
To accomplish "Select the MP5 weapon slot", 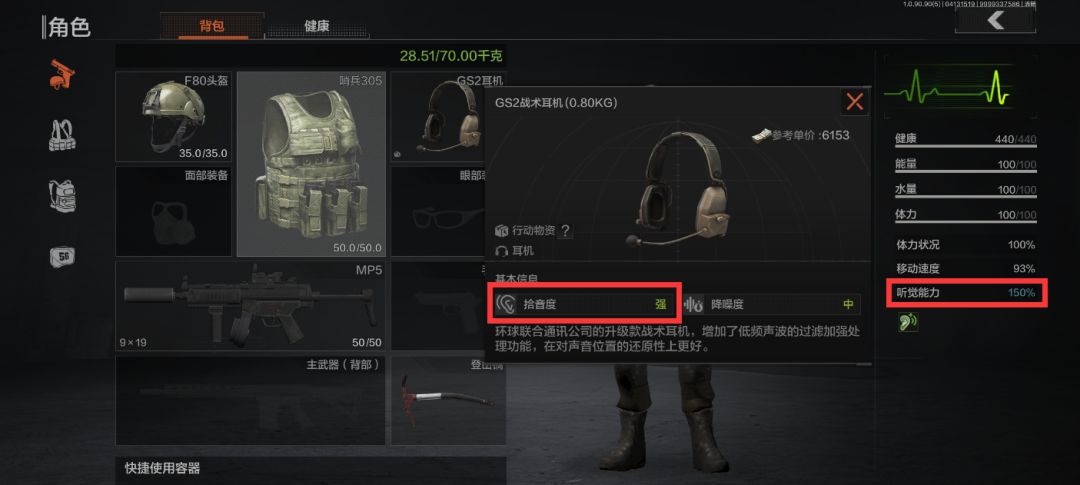I will [250, 306].
